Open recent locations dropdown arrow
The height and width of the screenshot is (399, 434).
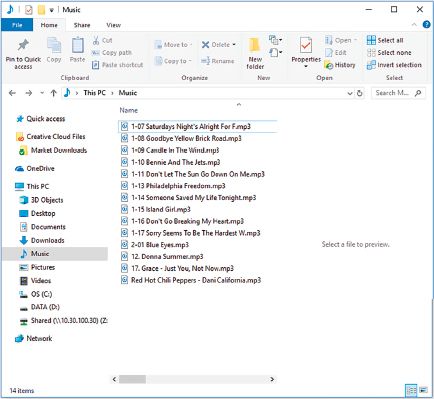(42, 93)
